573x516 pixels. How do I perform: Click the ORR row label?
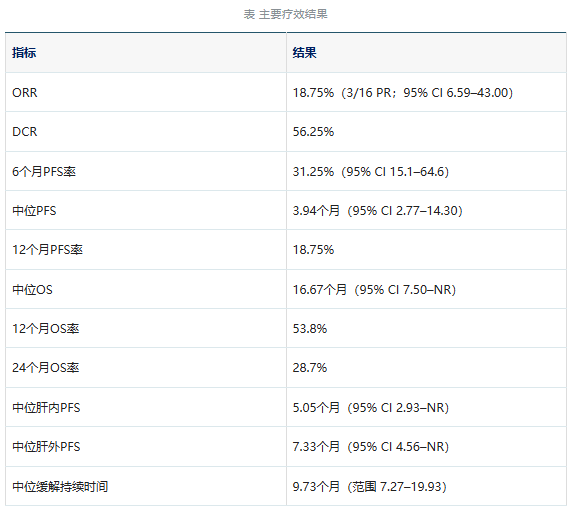(x=25, y=92)
